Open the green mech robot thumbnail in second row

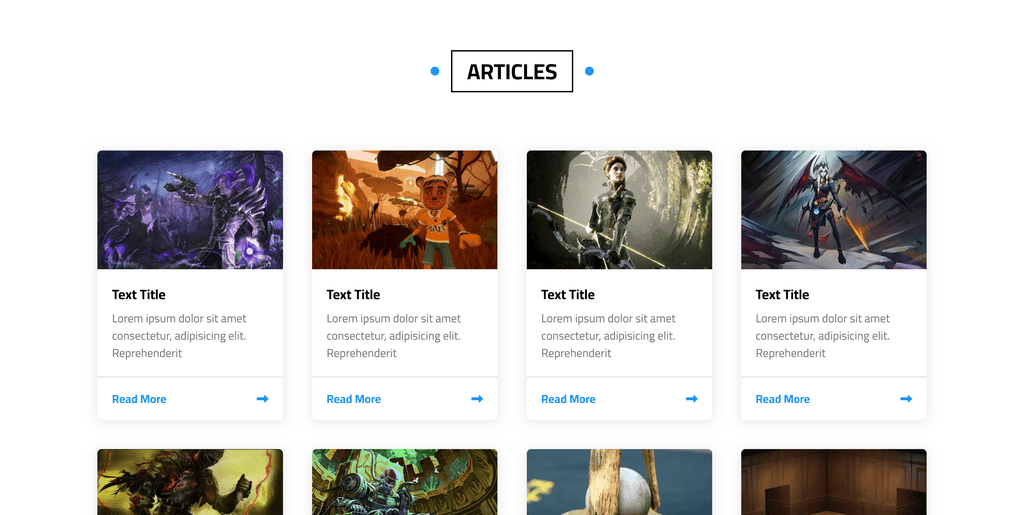pos(405,482)
